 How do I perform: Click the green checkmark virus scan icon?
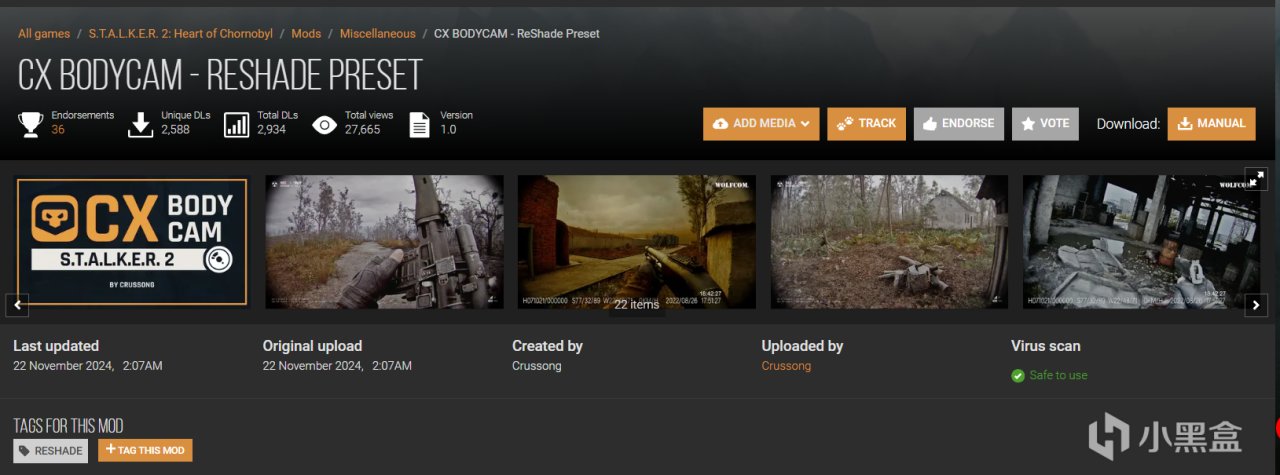click(x=1018, y=376)
